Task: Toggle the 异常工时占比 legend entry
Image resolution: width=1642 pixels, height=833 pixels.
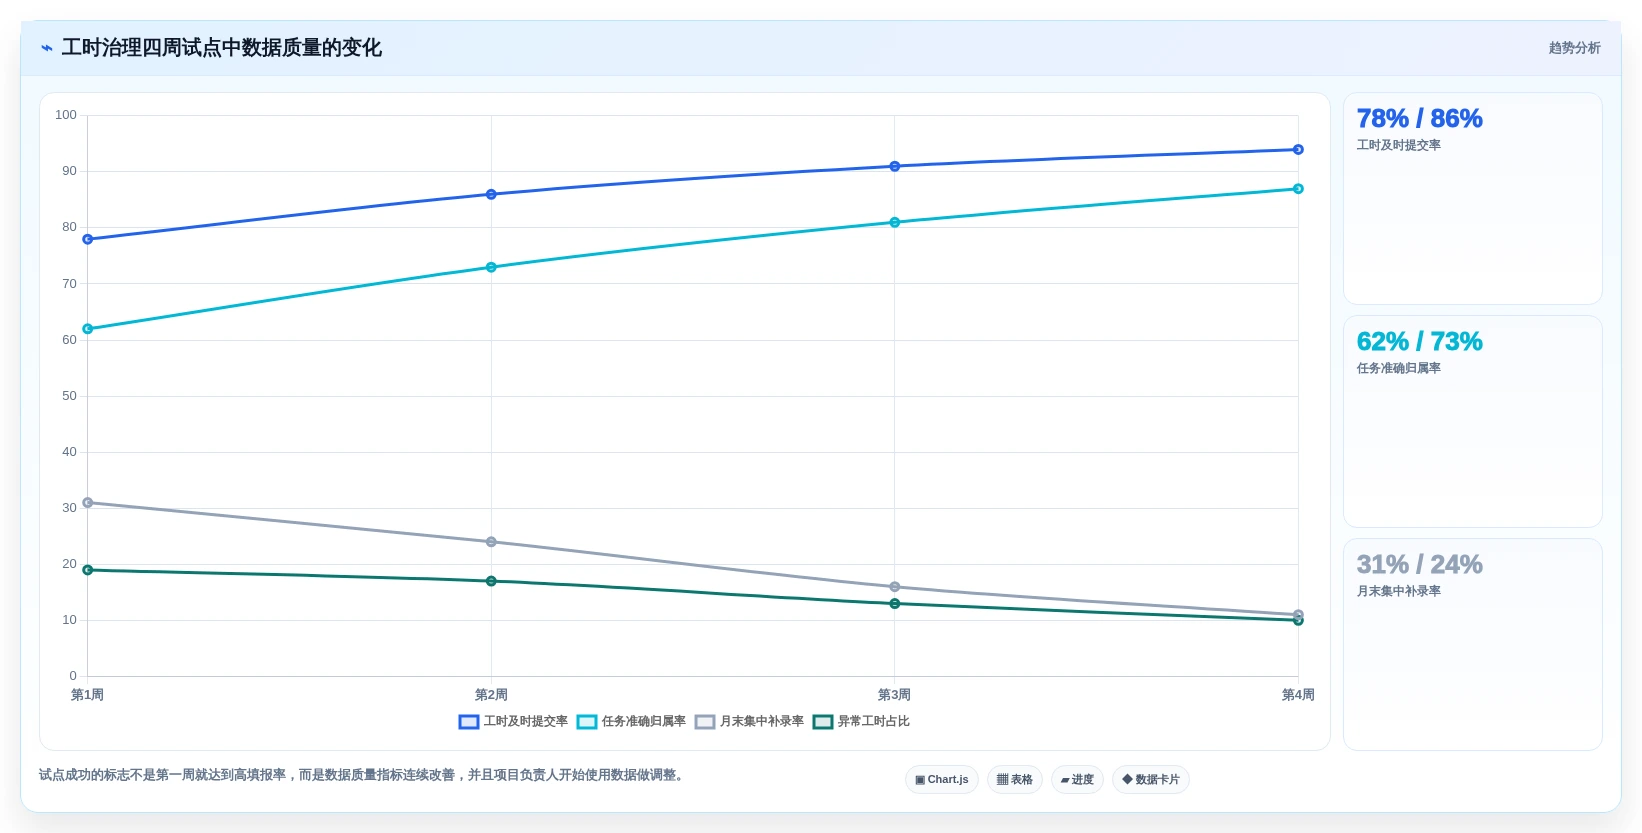Action: [861, 721]
